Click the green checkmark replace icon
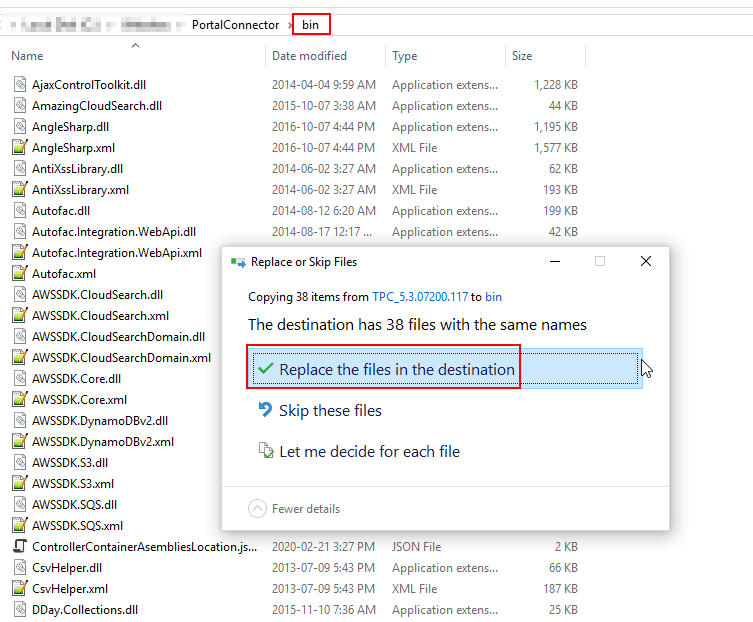The width and height of the screenshot is (753, 622). [x=266, y=369]
